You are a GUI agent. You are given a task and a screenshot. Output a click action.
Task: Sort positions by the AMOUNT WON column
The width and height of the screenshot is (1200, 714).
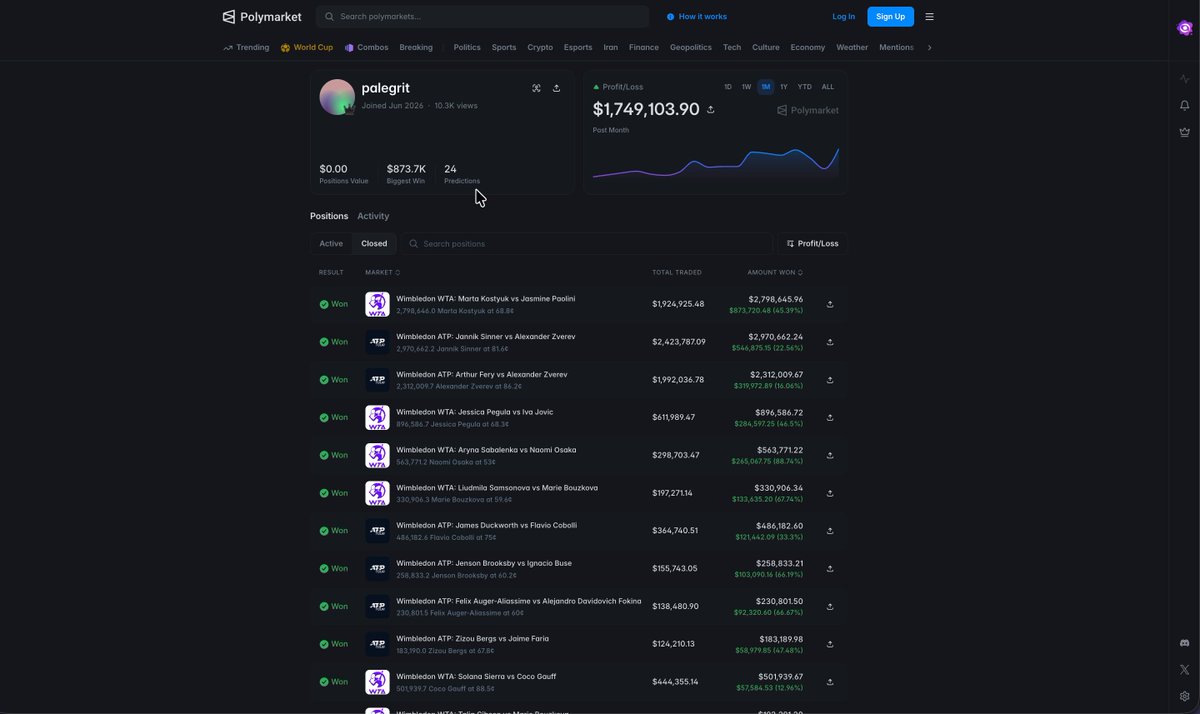pyautogui.click(x=775, y=272)
